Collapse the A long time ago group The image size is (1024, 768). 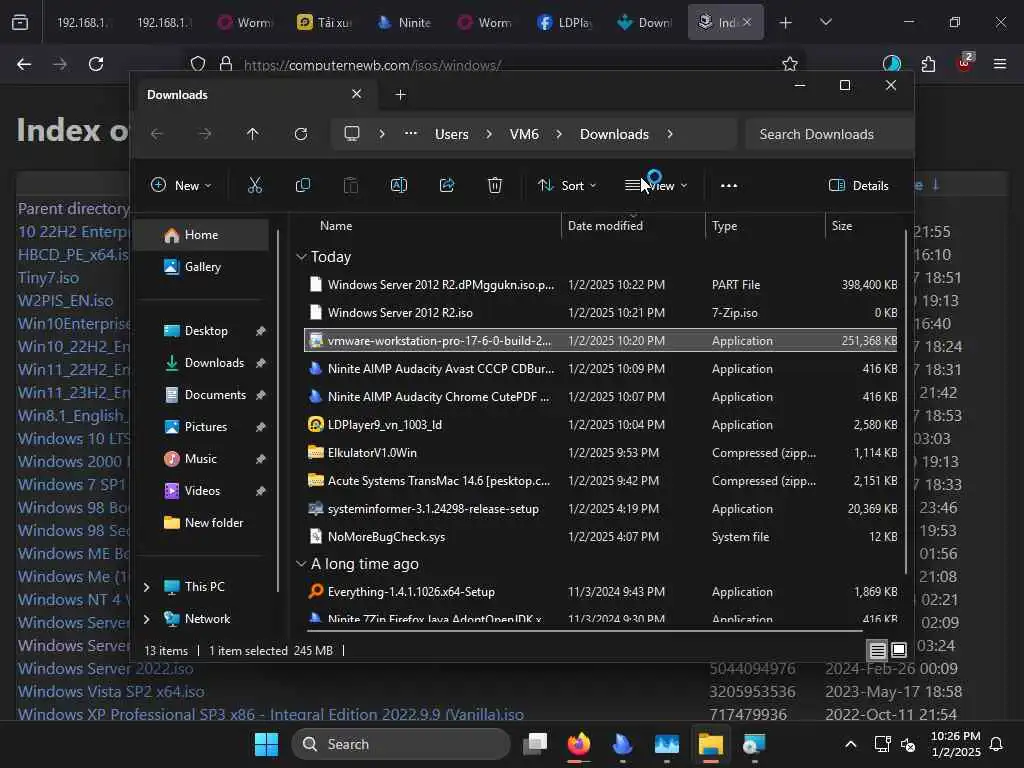(301, 564)
